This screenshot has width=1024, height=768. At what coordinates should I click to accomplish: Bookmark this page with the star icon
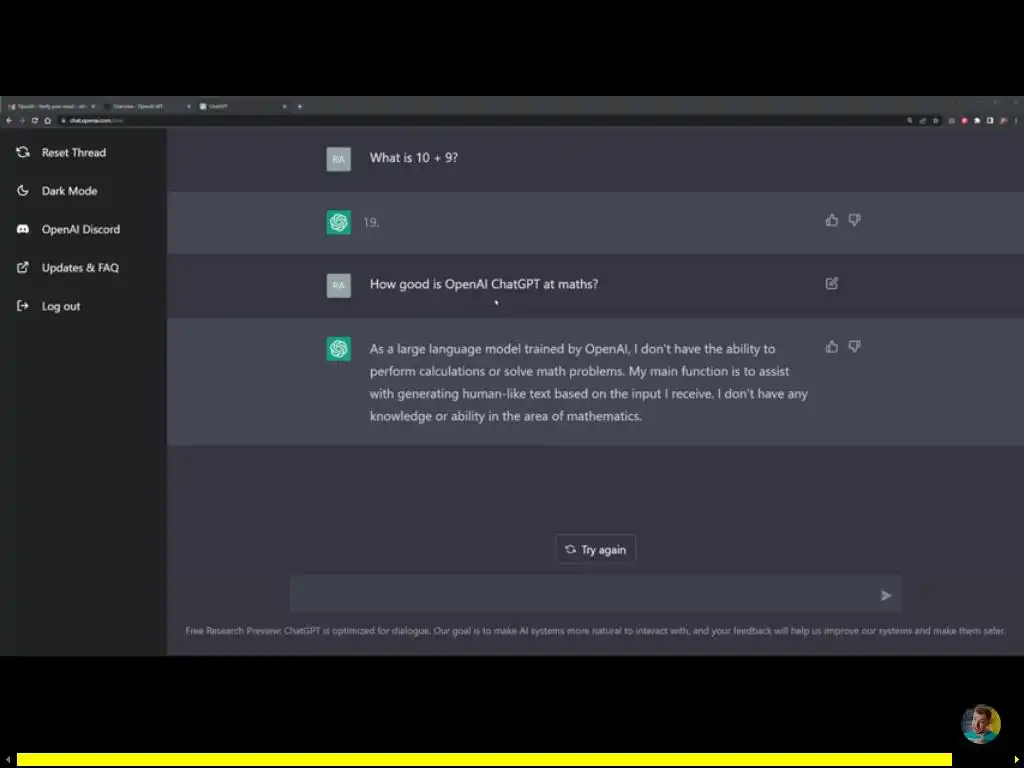tap(936, 120)
